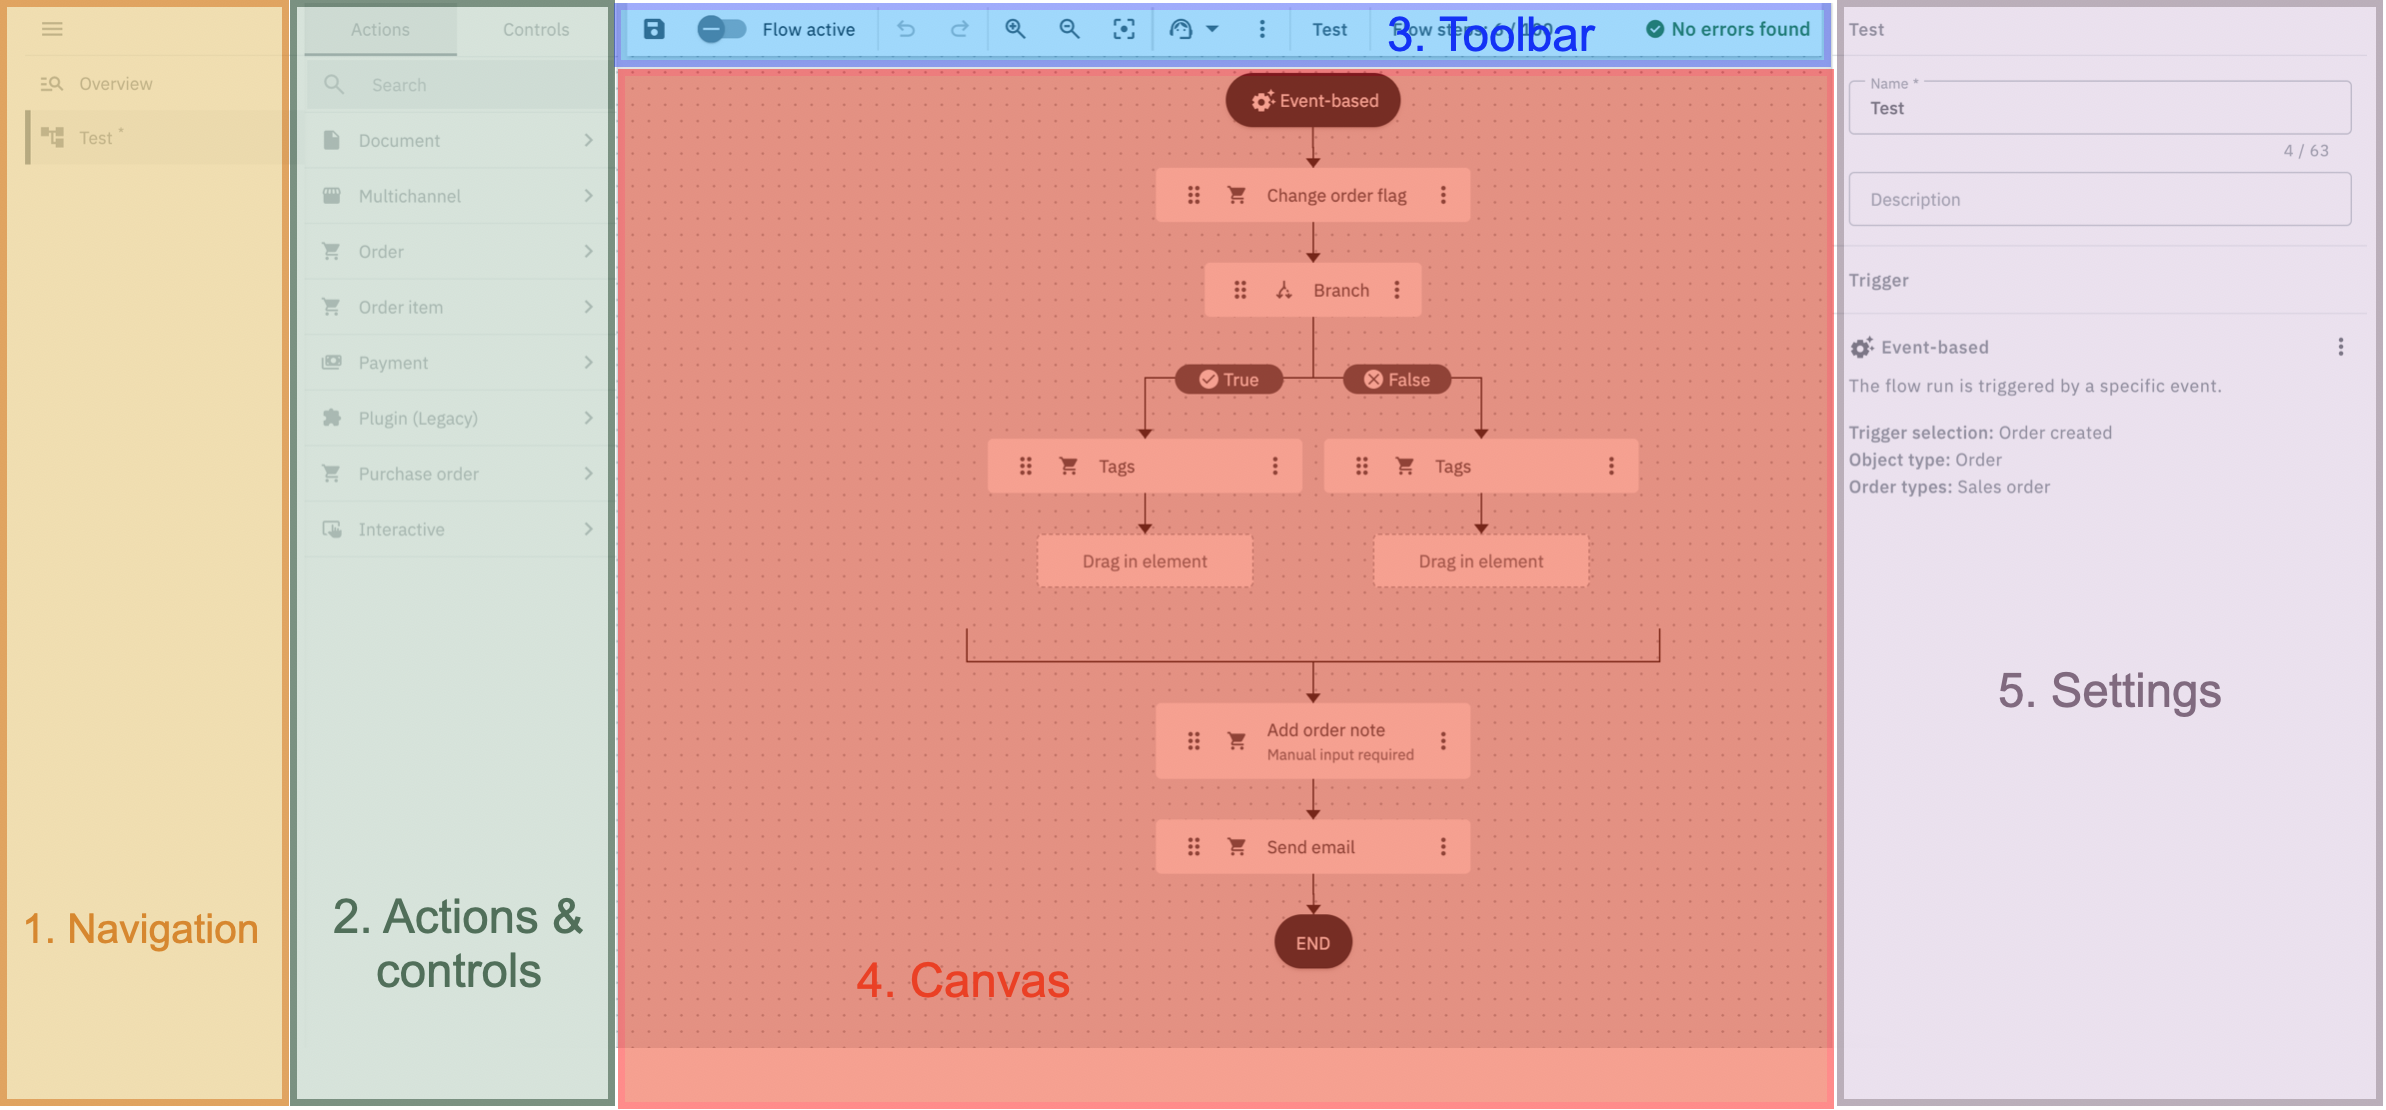Click the Send email drag handle
This screenshot has height=1110, width=2386.
1193,847
